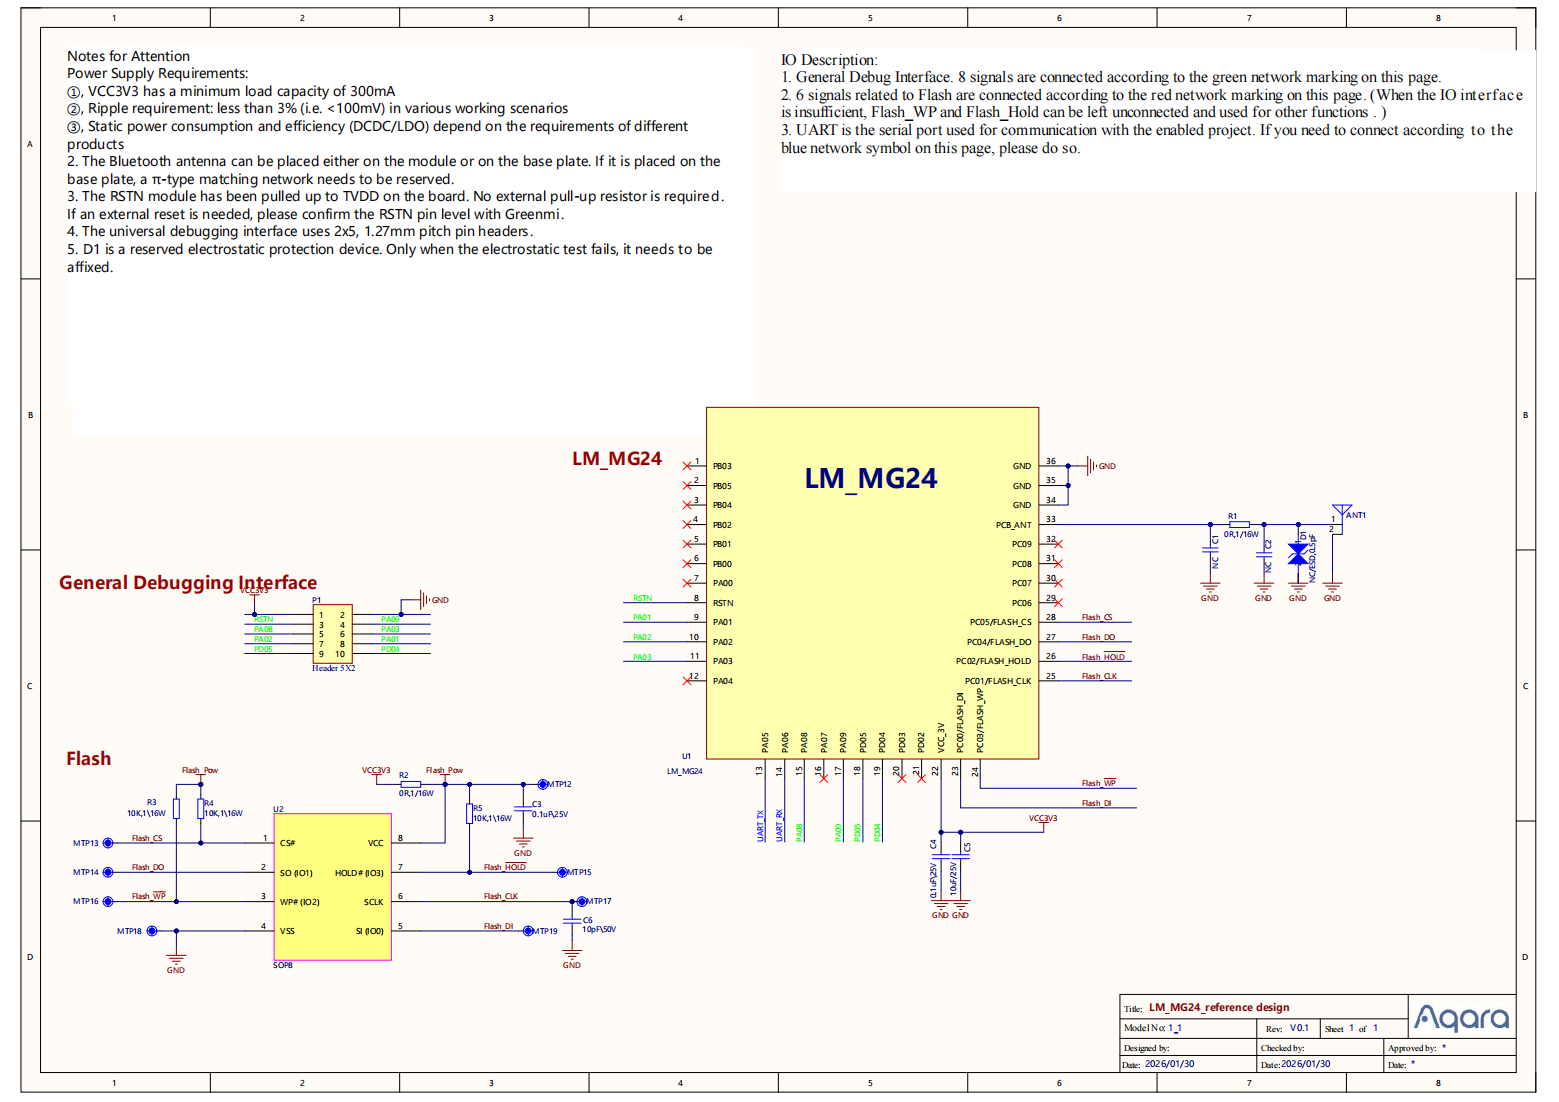Click the Rev V0.1 field
The image size is (1559, 1102).
1287,1028
